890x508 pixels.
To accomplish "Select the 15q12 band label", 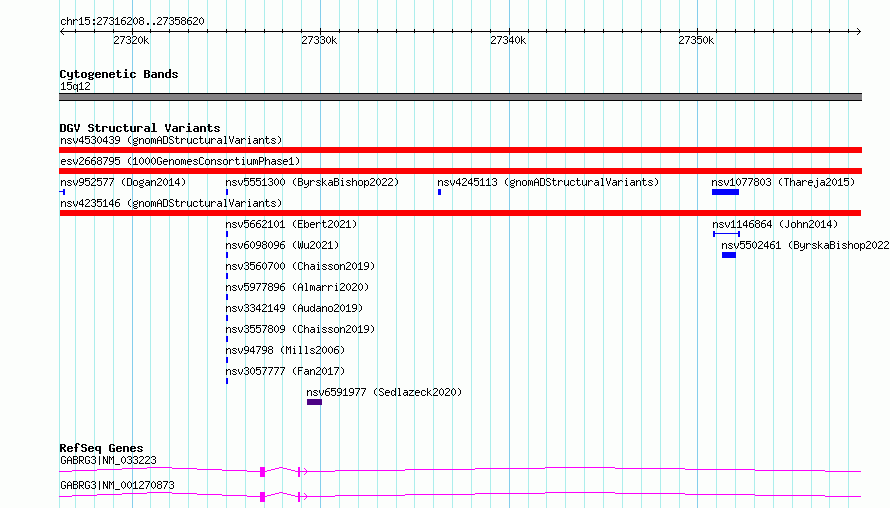I will coord(75,86).
